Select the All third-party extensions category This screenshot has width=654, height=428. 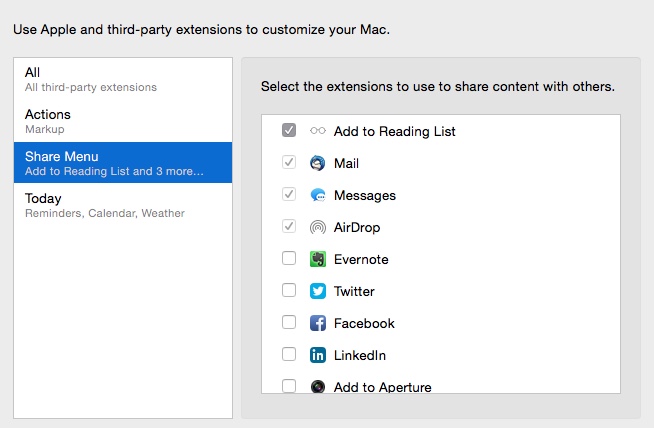coord(123,79)
